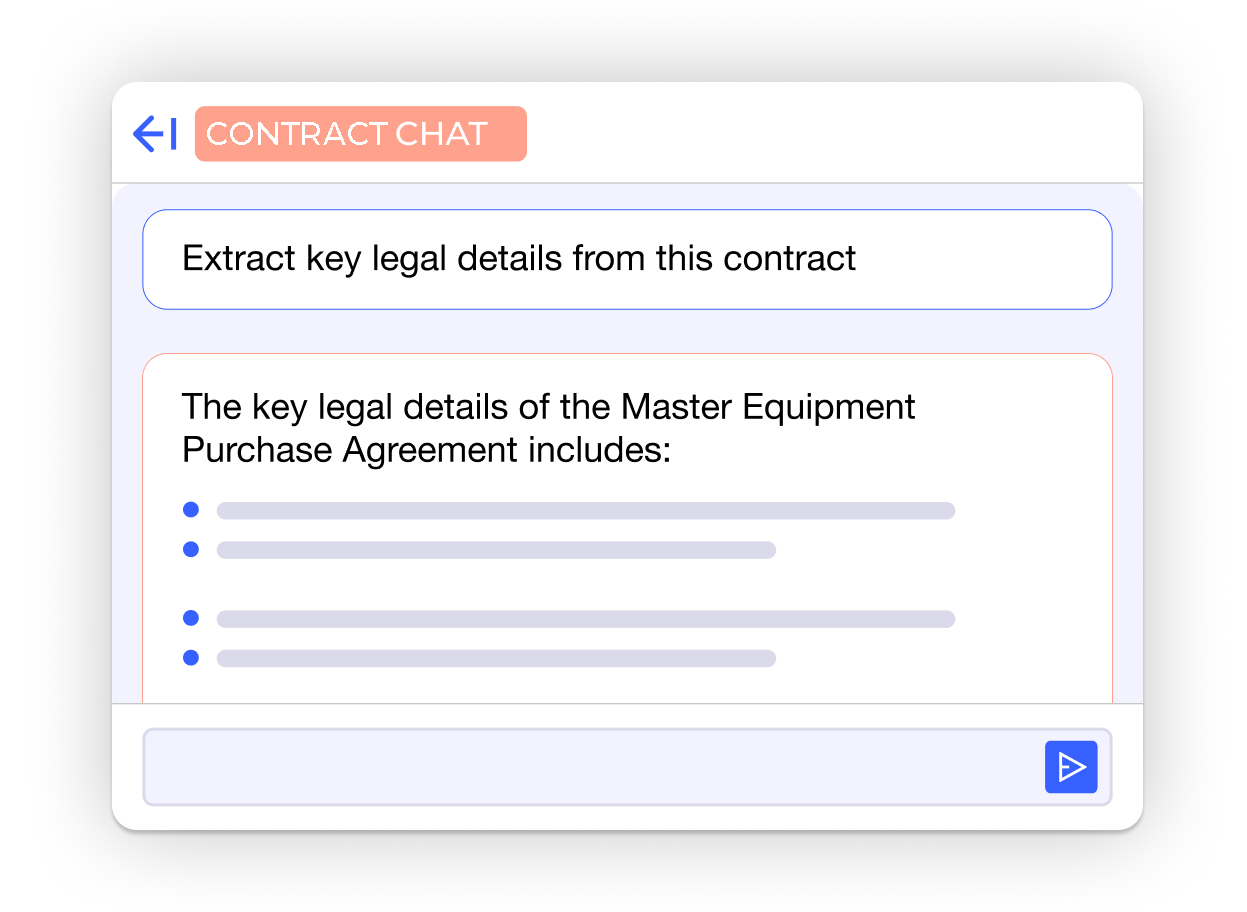Click the fourth blue bullet point
Image resolution: width=1247 pixels, height=912 pixels.
(x=191, y=657)
